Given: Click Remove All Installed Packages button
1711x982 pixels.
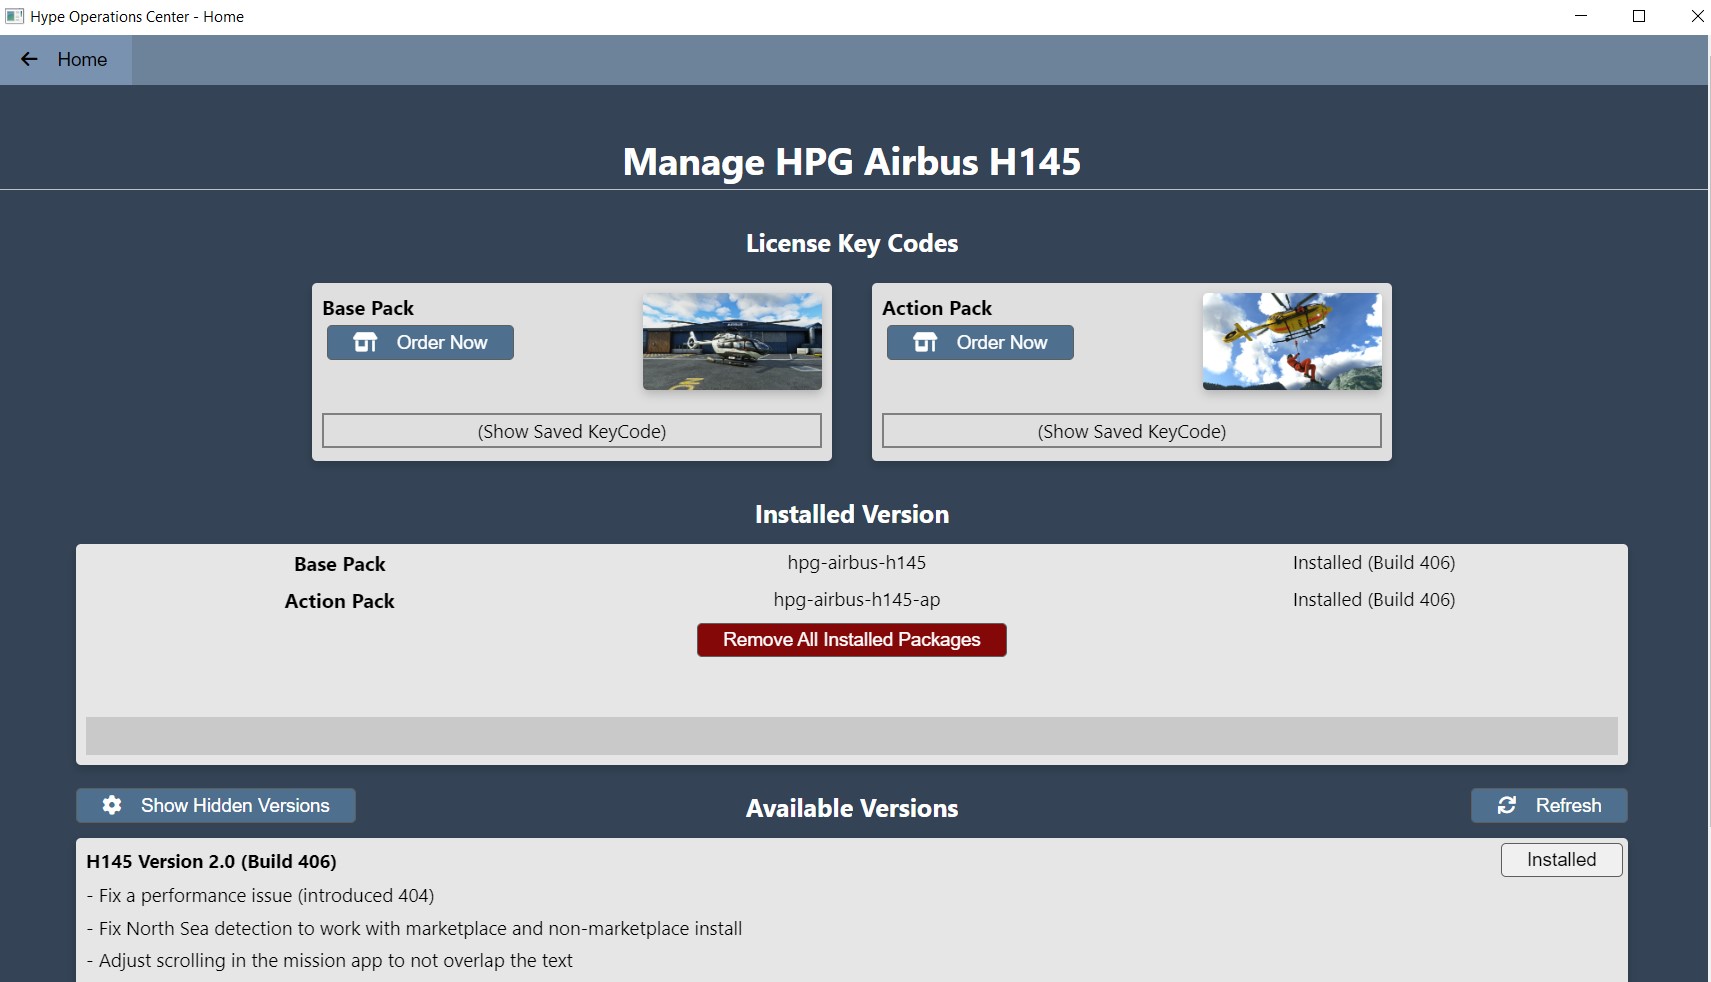Looking at the screenshot, I should [x=852, y=640].
